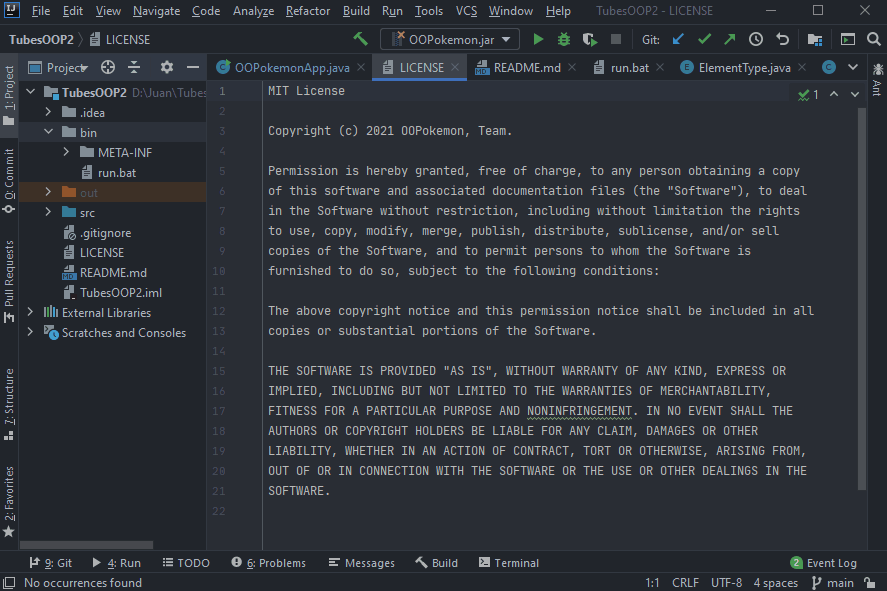The width and height of the screenshot is (887, 591).
Task: Open Pull Requests side panel
Action: tap(8, 281)
